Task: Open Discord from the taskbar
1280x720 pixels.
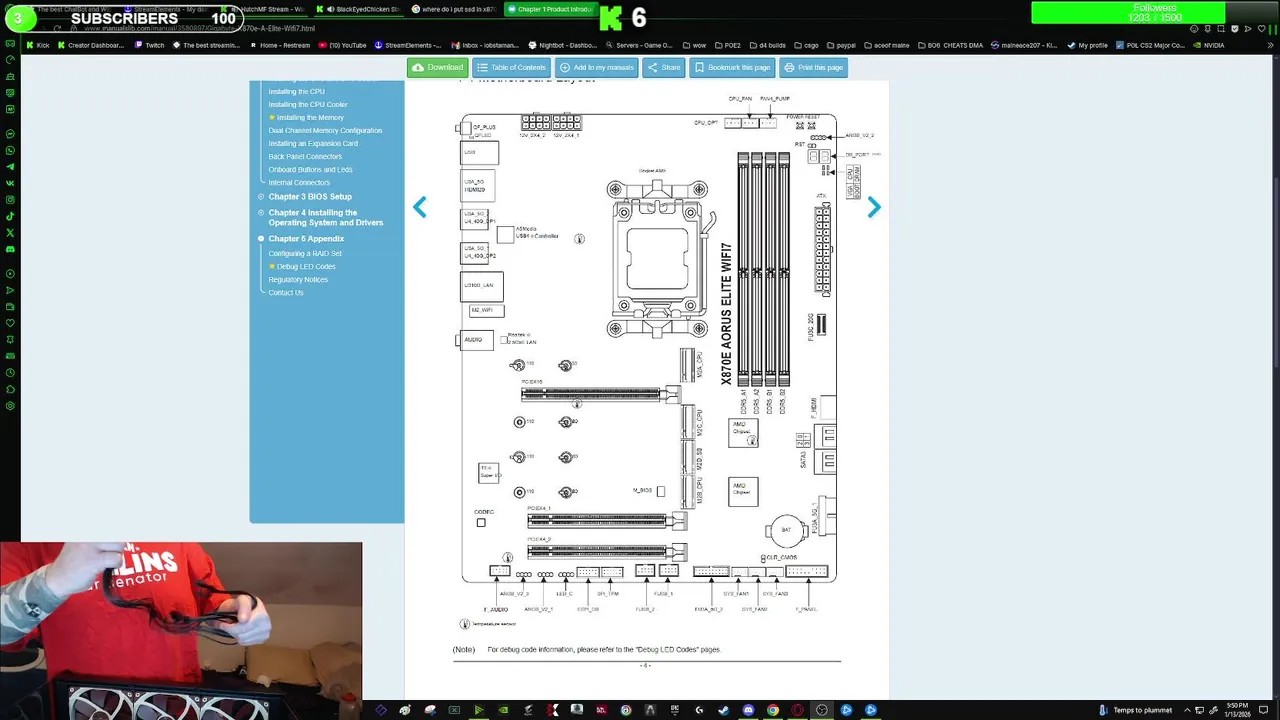Action: 748,710
